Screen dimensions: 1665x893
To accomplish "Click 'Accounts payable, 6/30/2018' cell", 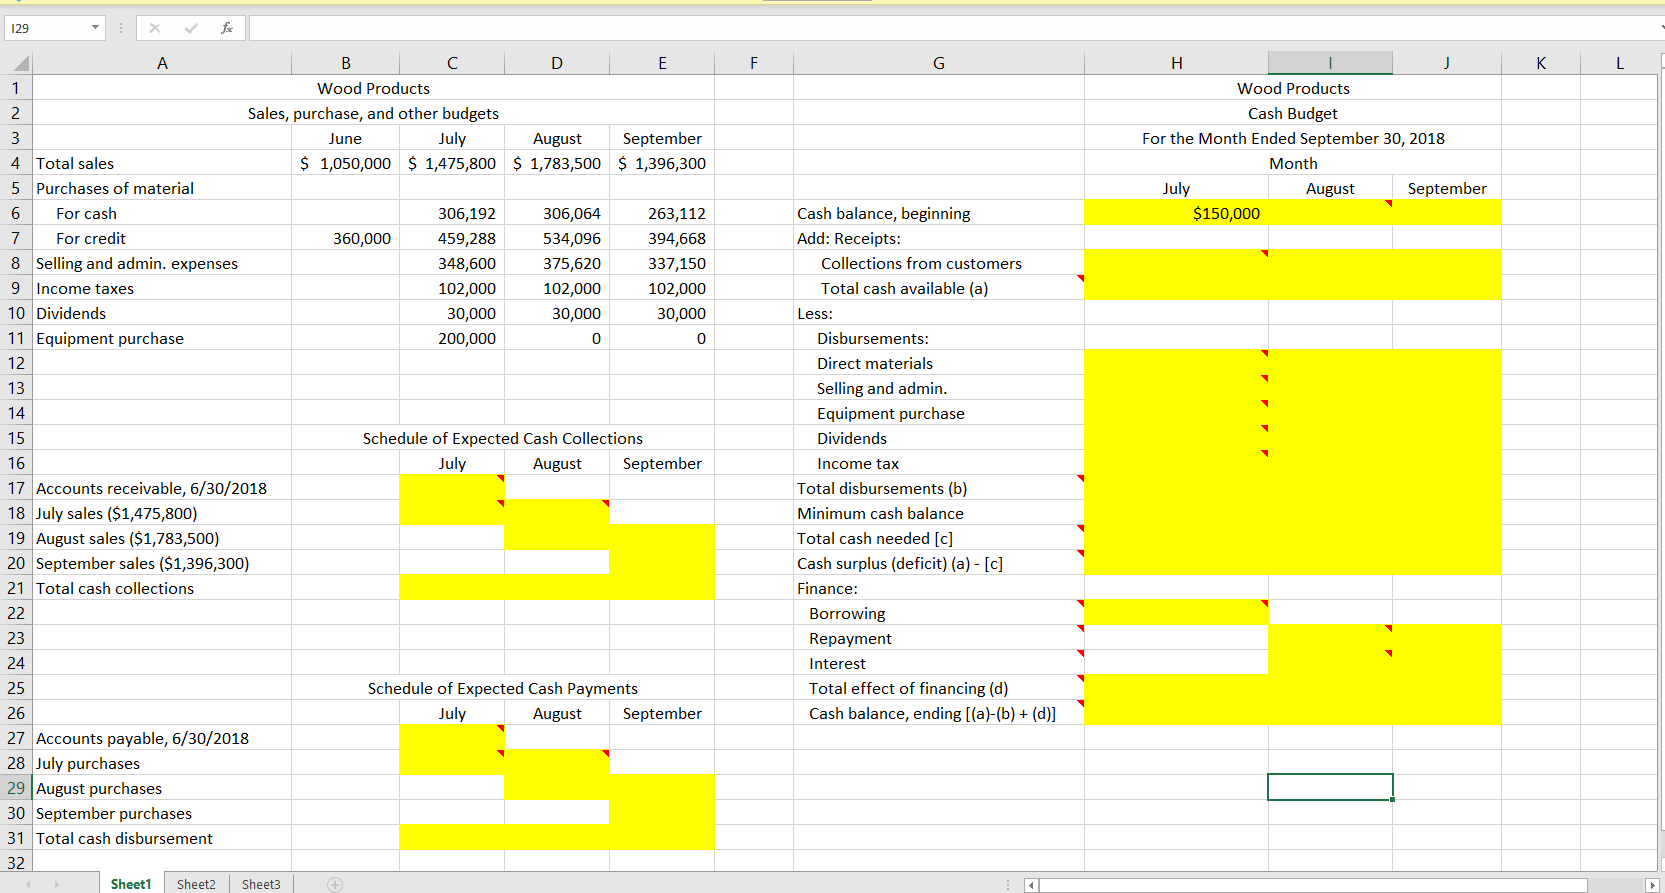I will click(x=162, y=738).
